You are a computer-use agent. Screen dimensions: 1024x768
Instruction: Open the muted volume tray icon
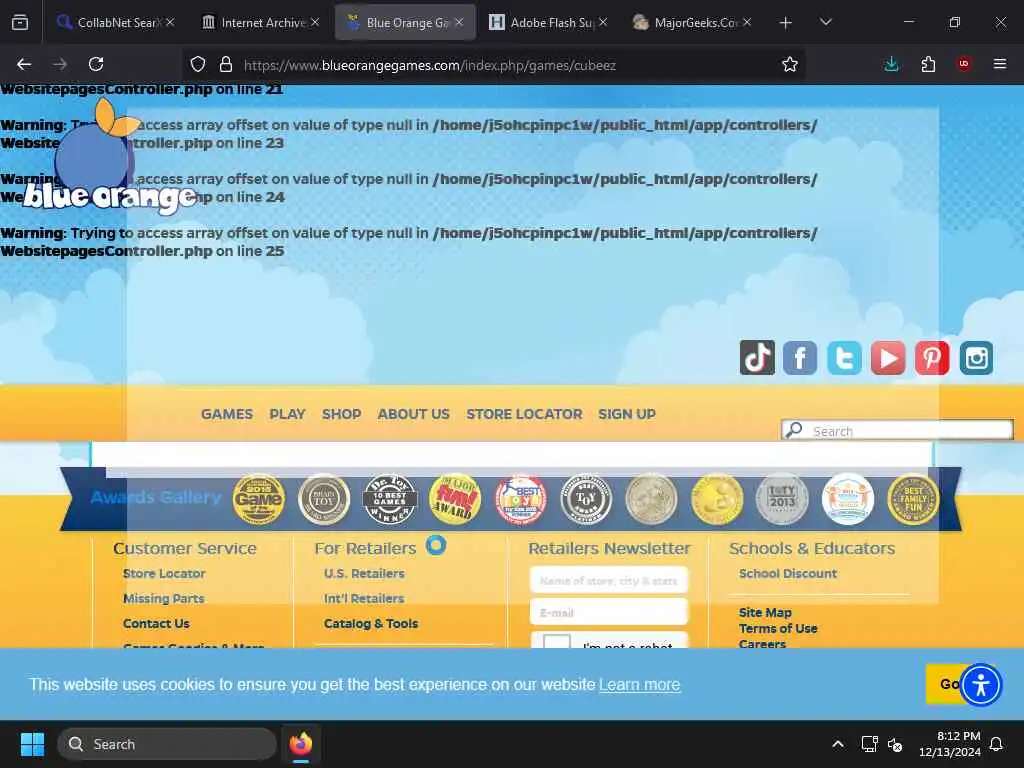[x=895, y=744]
